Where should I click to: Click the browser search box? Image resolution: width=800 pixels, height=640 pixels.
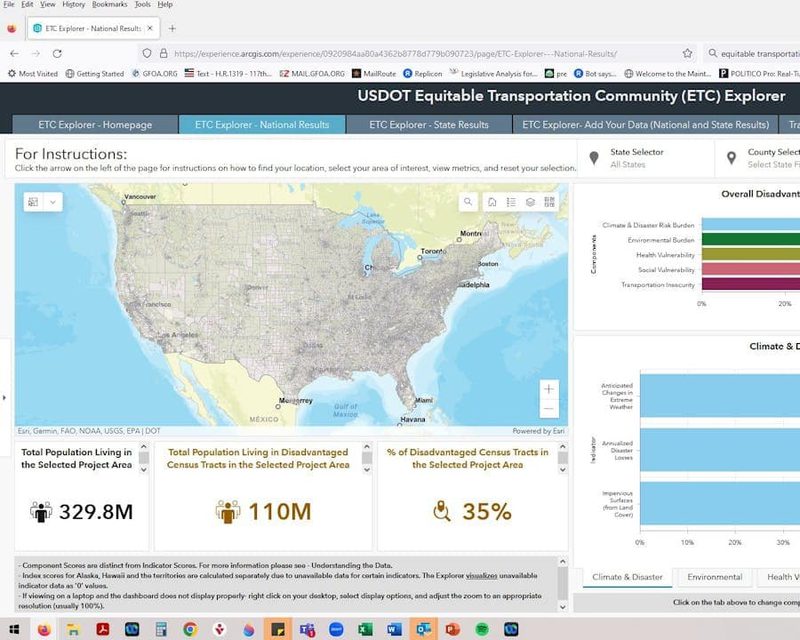coord(752,54)
